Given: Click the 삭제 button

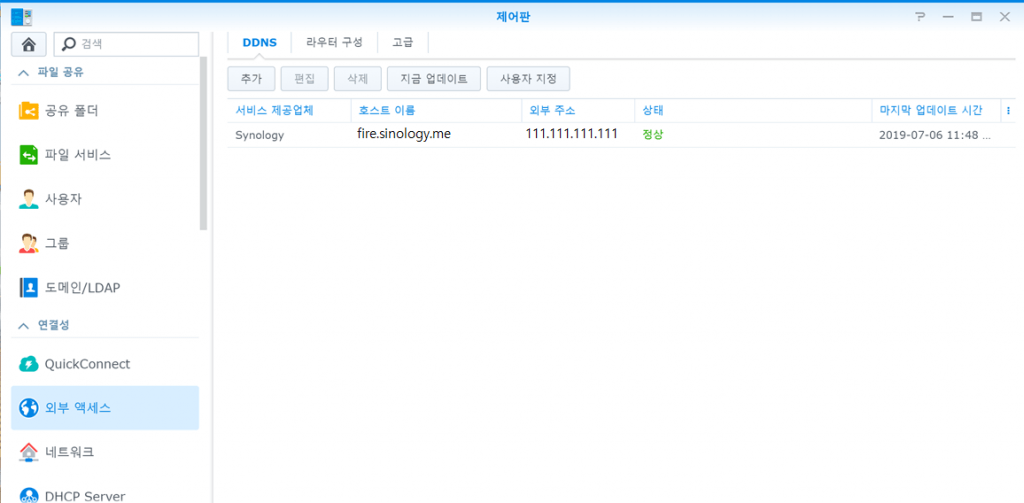Looking at the screenshot, I should (x=358, y=79).
